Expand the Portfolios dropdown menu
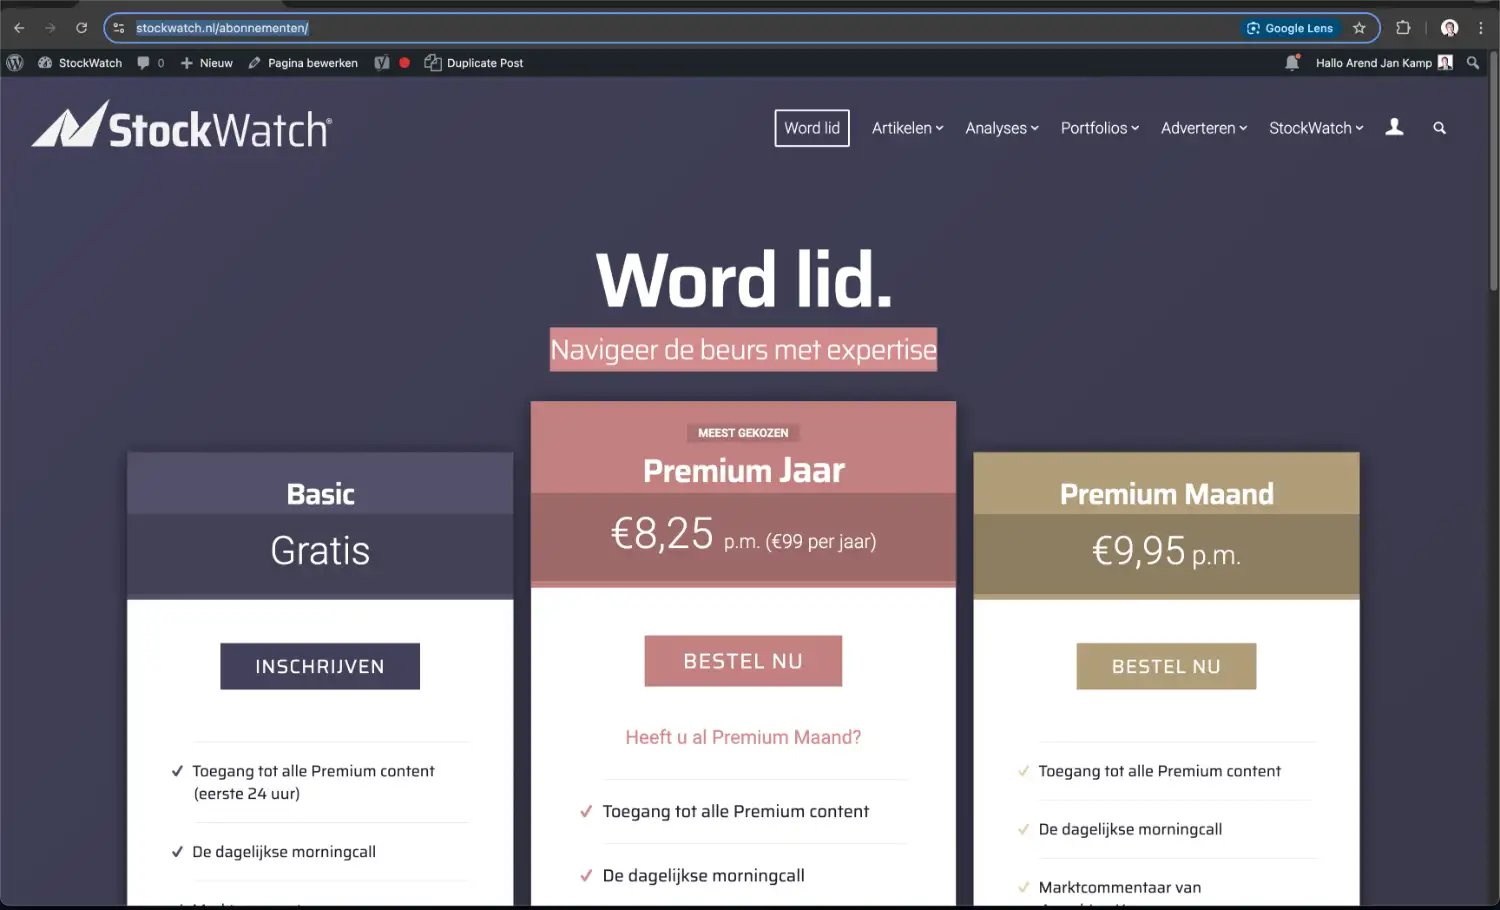The height and width of the screenshot is (910, 1500). pos(1100,128)
